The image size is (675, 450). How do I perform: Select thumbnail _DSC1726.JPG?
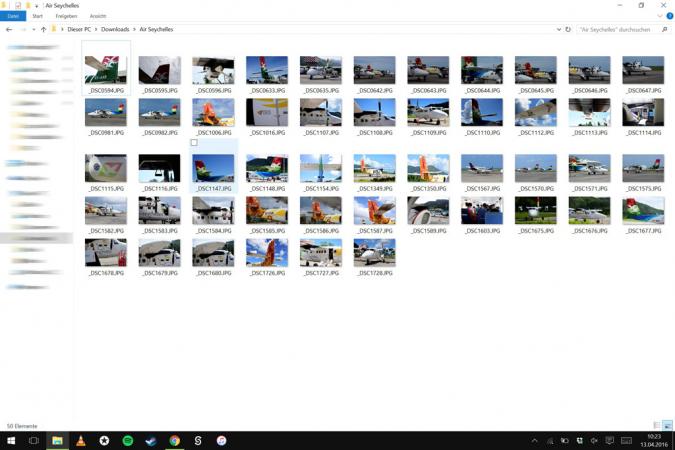click(267, 252)
